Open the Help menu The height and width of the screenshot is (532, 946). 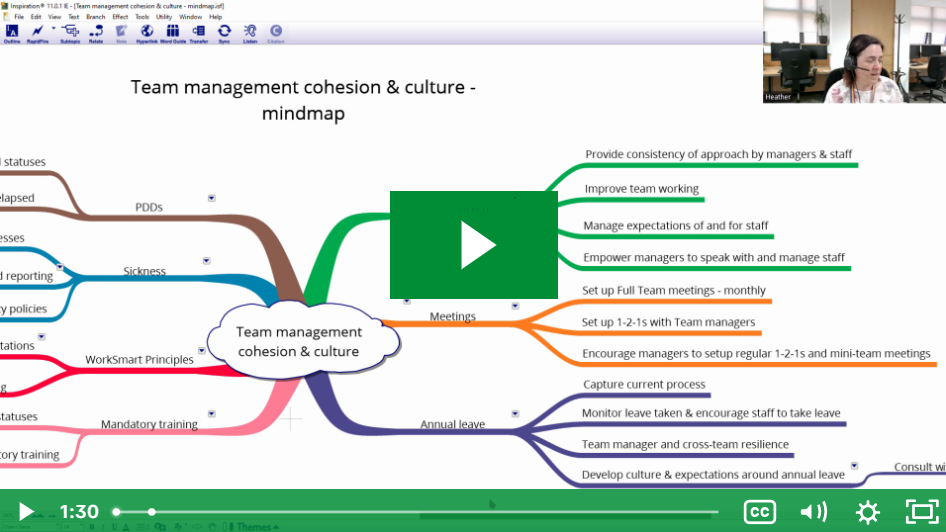tap(215, 17)
